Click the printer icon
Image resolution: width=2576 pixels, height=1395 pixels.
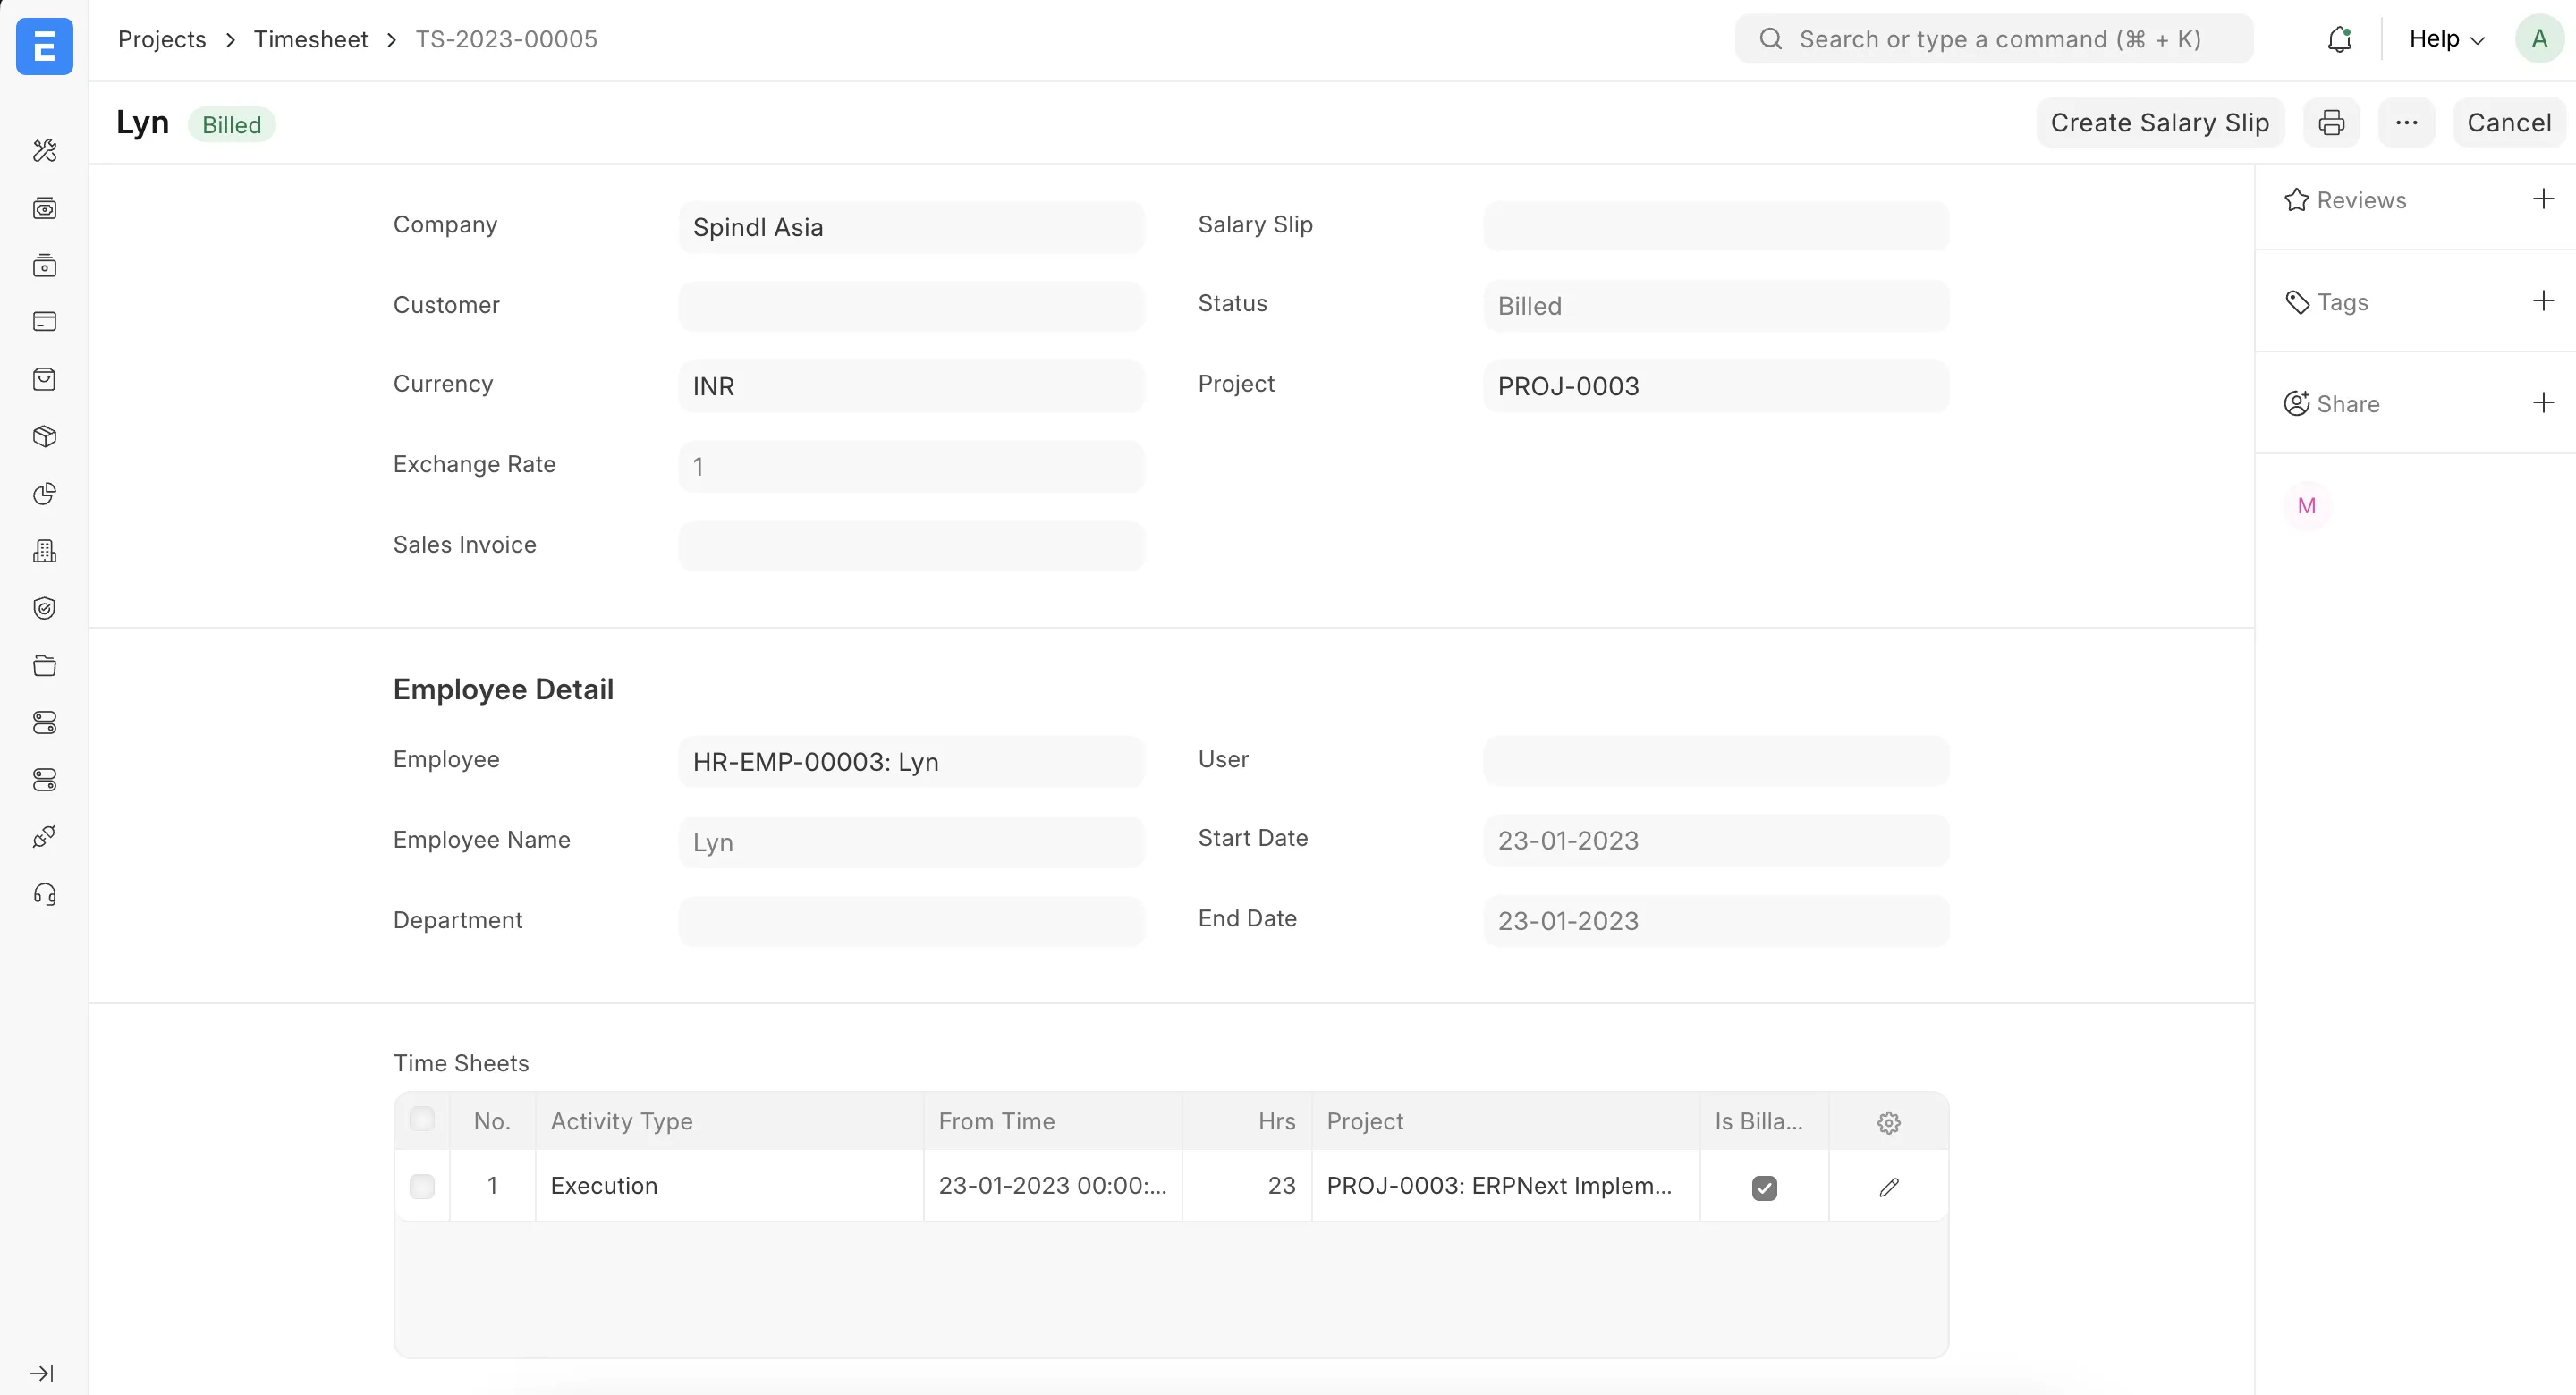2331,123
